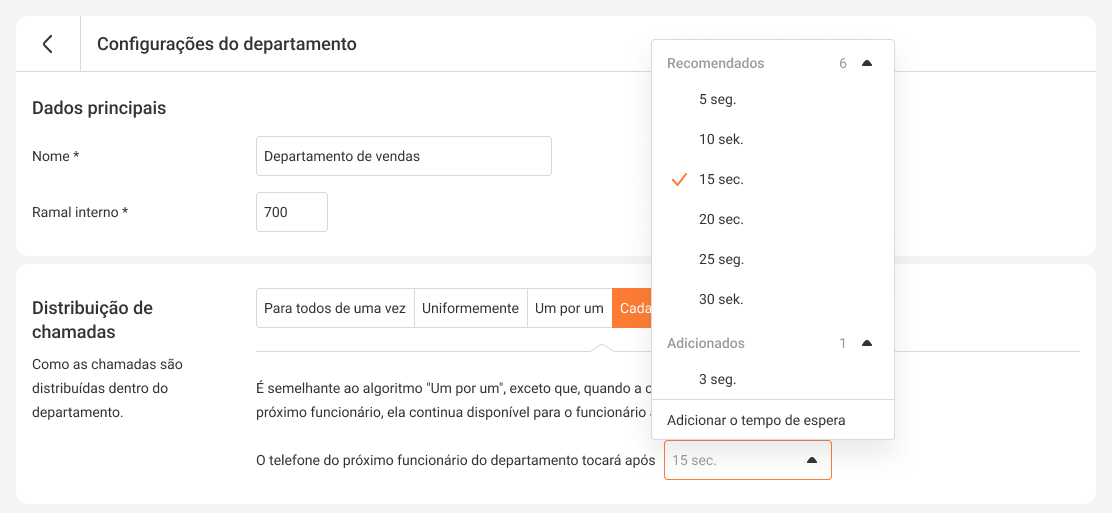Viewport: 1112px width, 513px height.
Task: Click the back arrow icon
Action: click(x=47, y=44)
